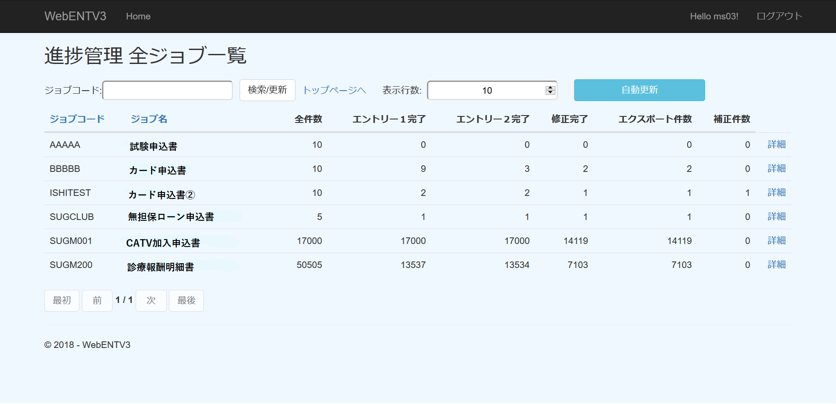Click the 表示行数 spinner arrows
The width and height of the screenshot is (836, 404).
(x=550, y=90)
